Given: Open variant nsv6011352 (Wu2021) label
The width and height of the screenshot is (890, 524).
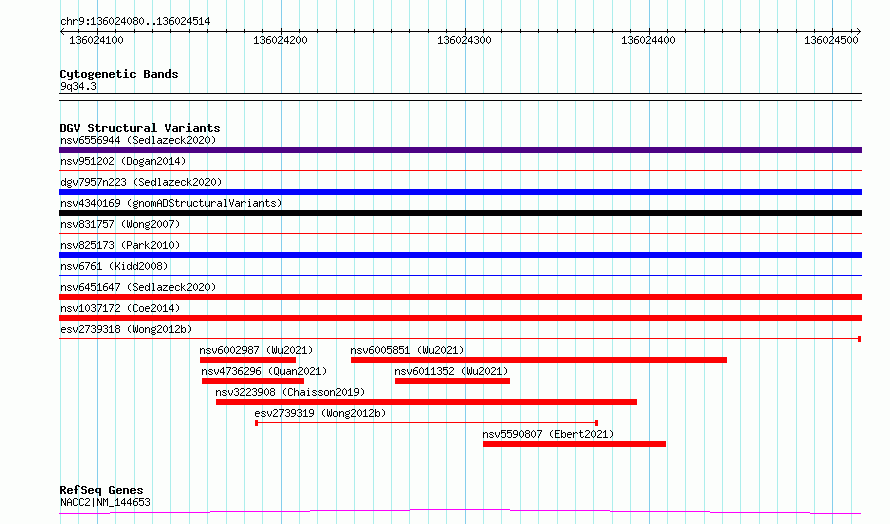Looking at the screenshot, I should (451, 371).
